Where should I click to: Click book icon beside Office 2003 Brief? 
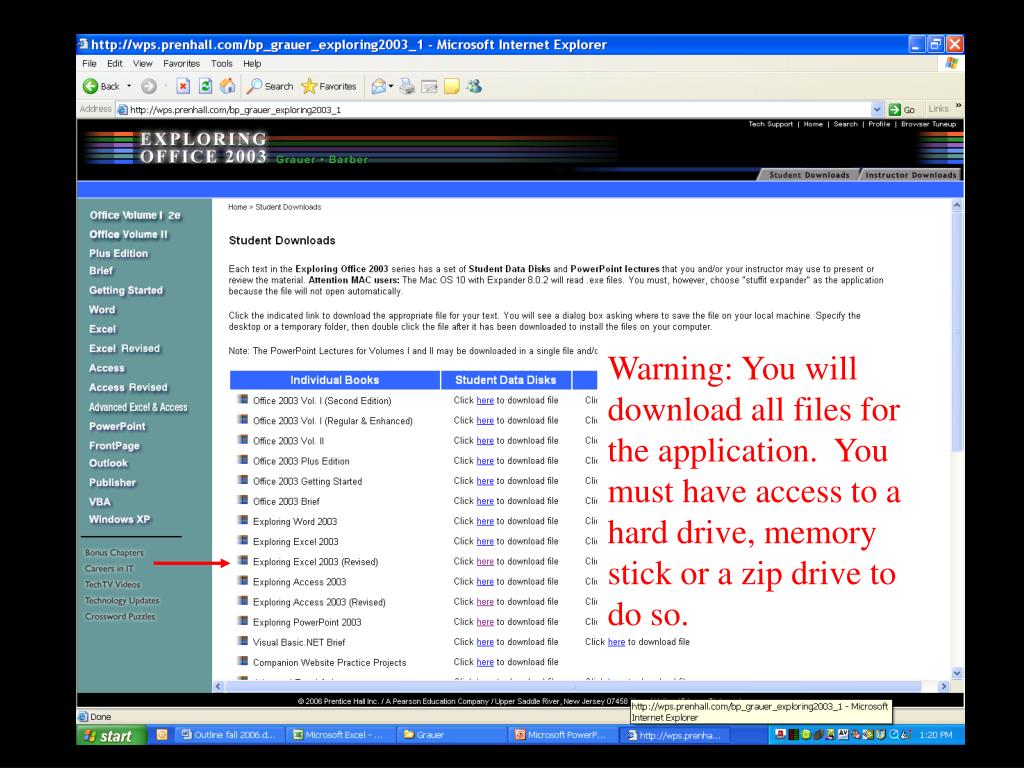[x=242, y=500]
